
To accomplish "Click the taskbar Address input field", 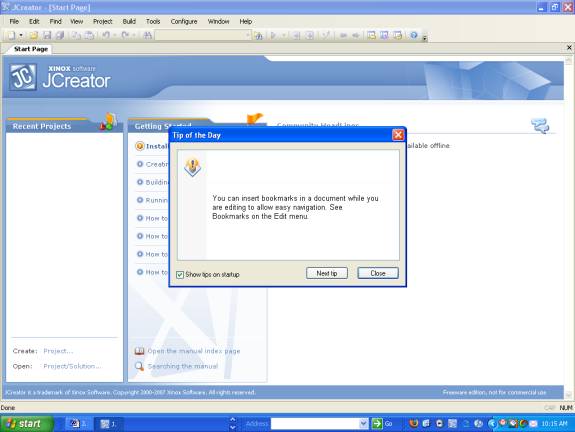I will pos(315,424).
